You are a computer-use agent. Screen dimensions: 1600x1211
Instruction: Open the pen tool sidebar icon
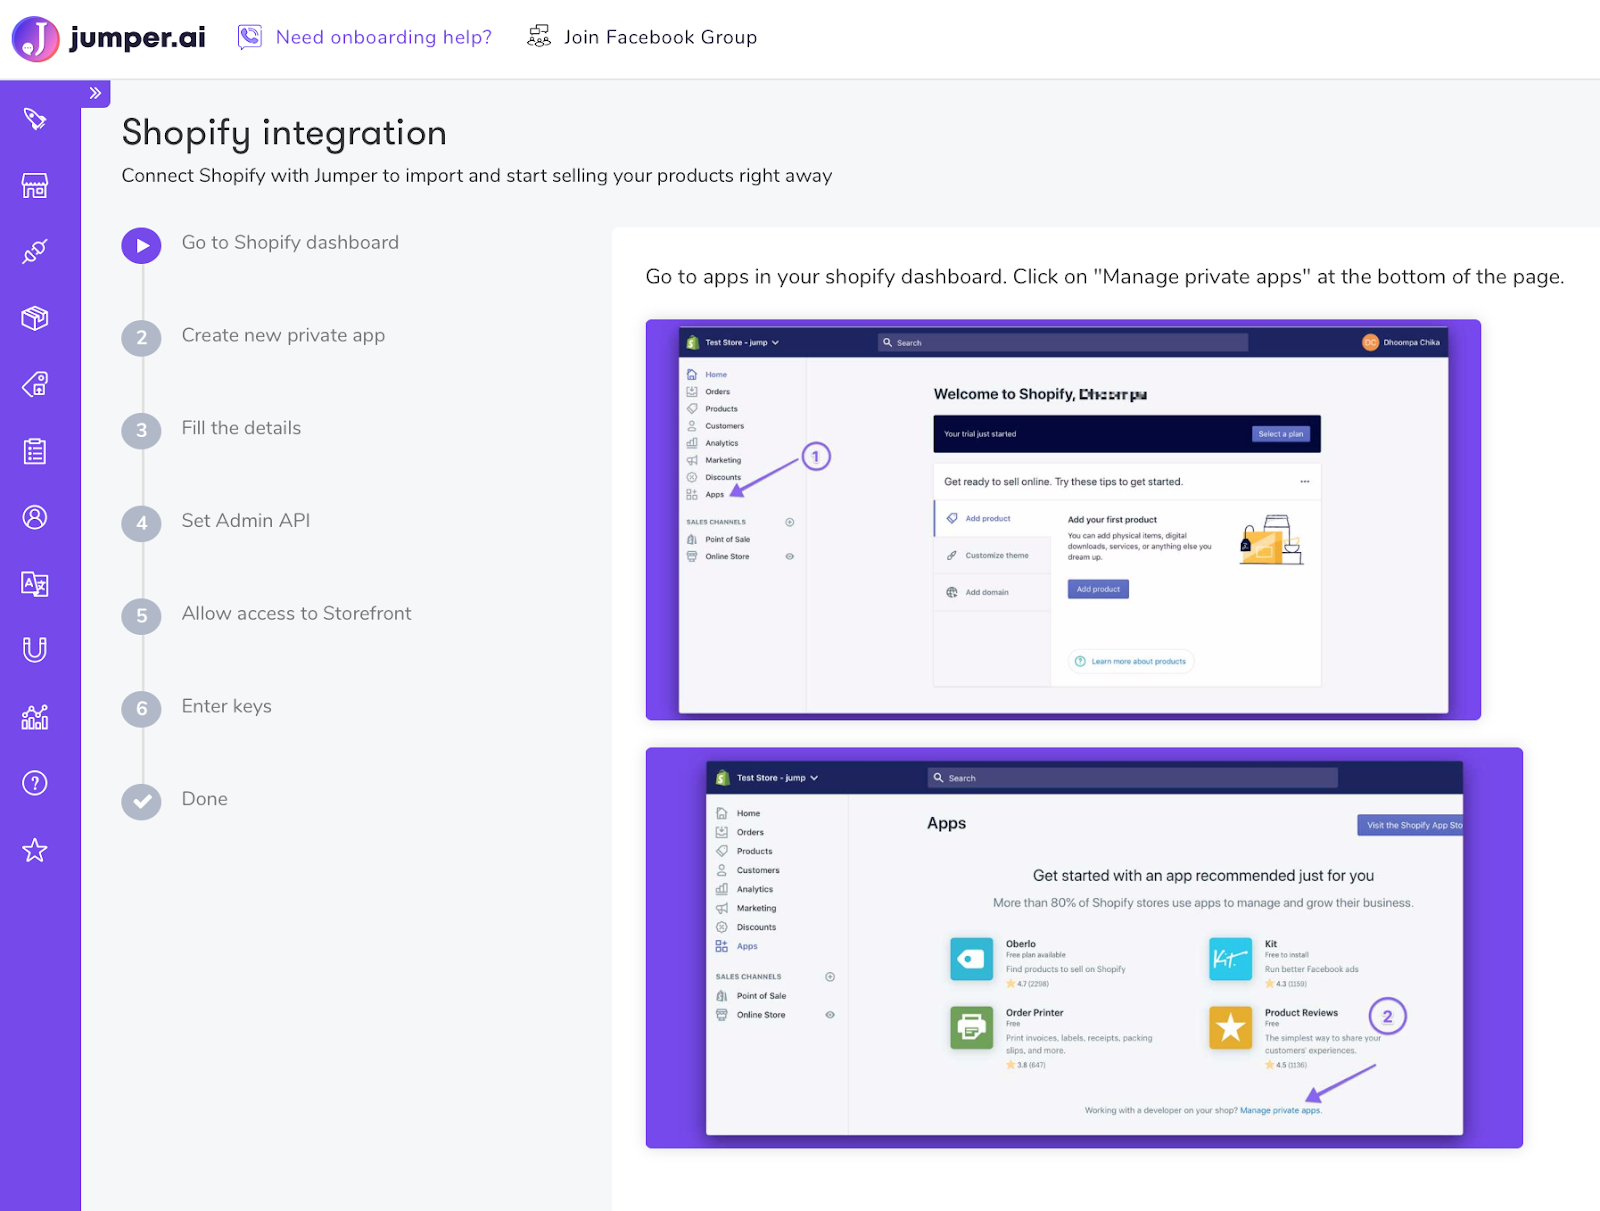point(35,119)
